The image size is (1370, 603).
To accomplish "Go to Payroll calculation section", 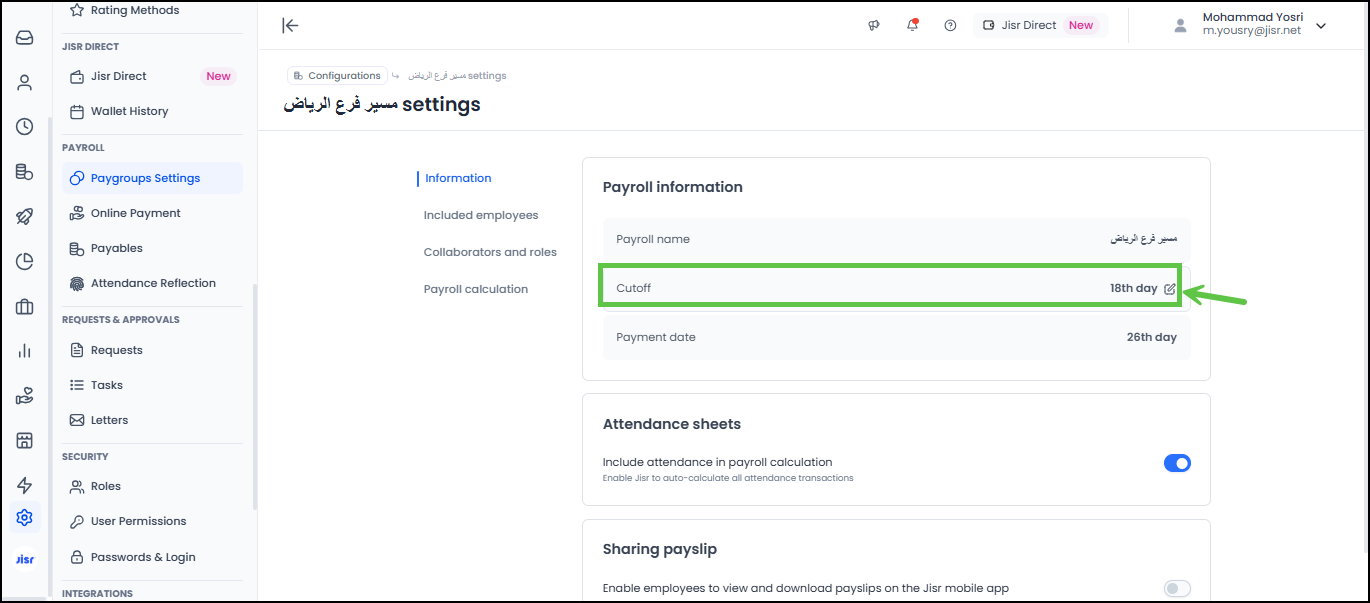I will (475, 289).
